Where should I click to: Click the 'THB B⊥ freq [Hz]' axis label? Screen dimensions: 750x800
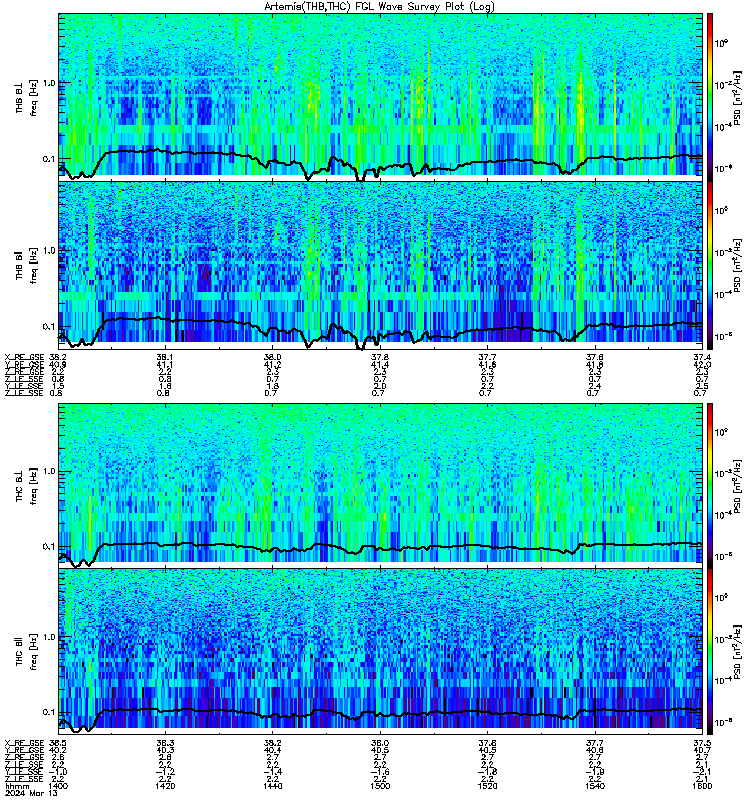click(27, 98)
